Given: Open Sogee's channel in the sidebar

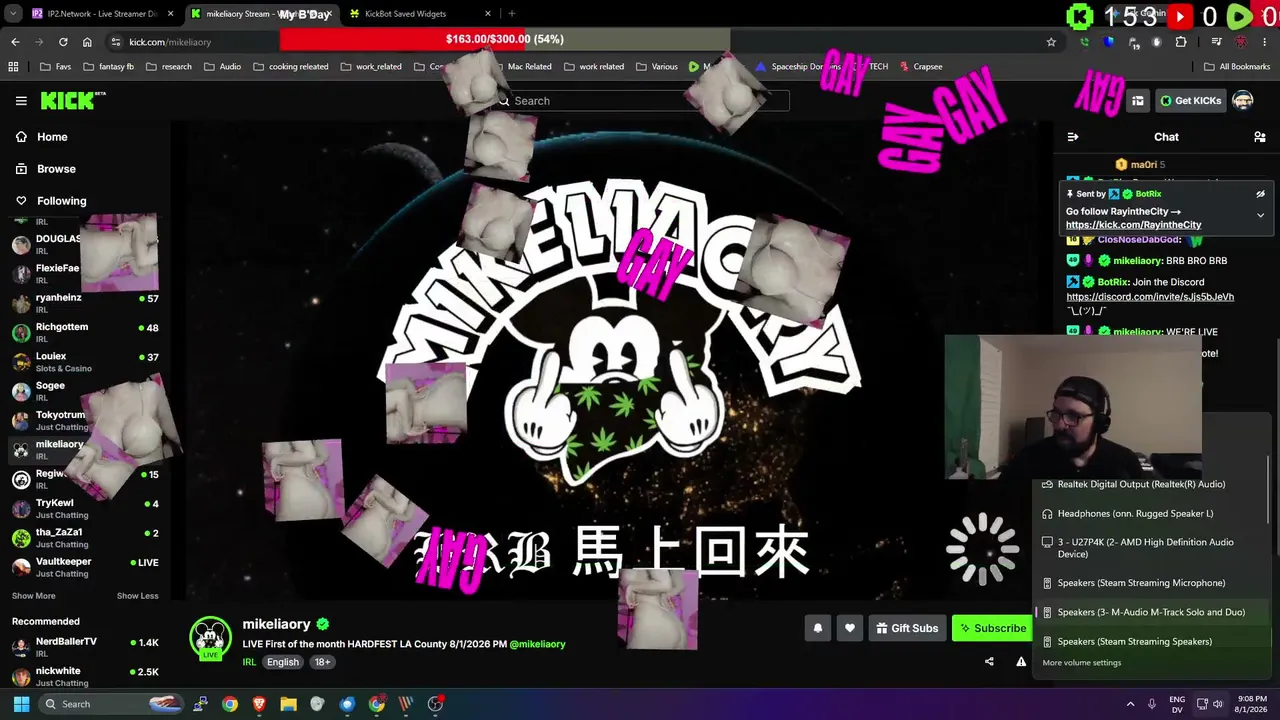Looking at the screenshot, I should coord(85,391).
